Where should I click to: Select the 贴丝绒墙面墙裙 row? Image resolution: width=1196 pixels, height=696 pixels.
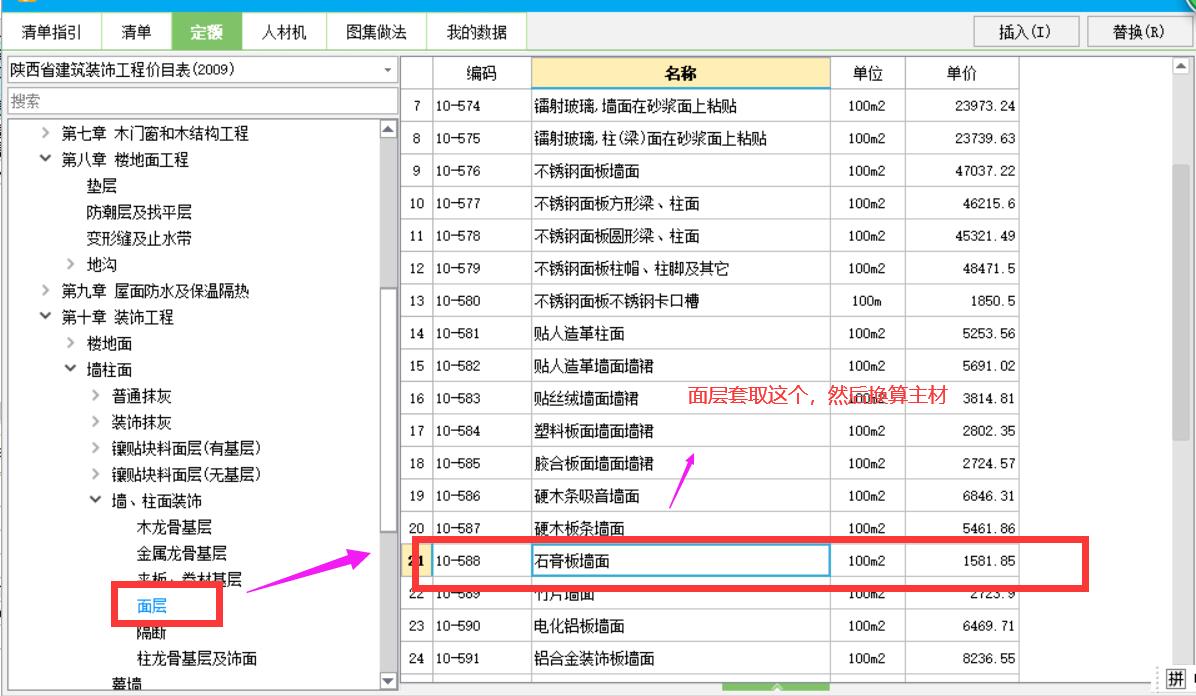click(x=710, y=398)
